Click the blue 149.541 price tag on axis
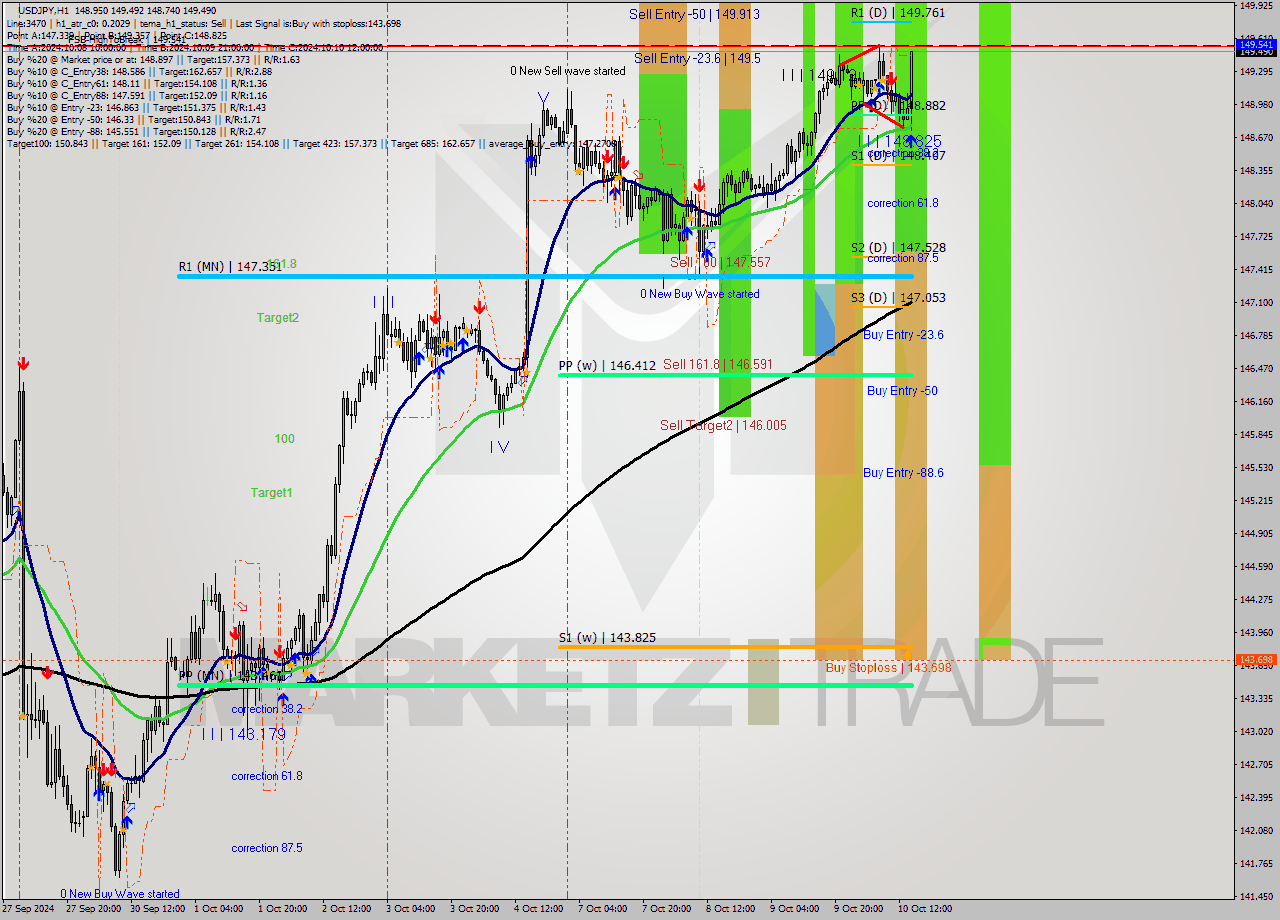Image resolution: width=1280 pixels, height=920 pixels. pyautogui.click(x=1257, y=45)
